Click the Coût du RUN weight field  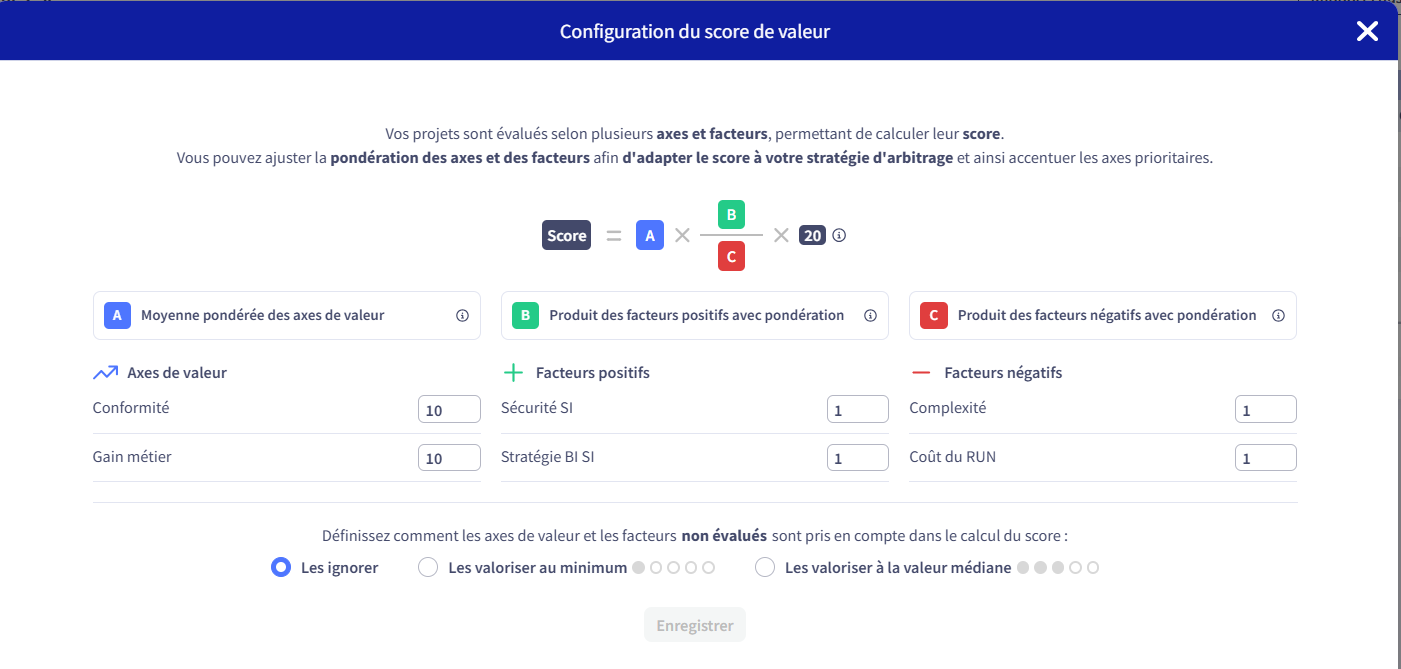[1265, 458]
